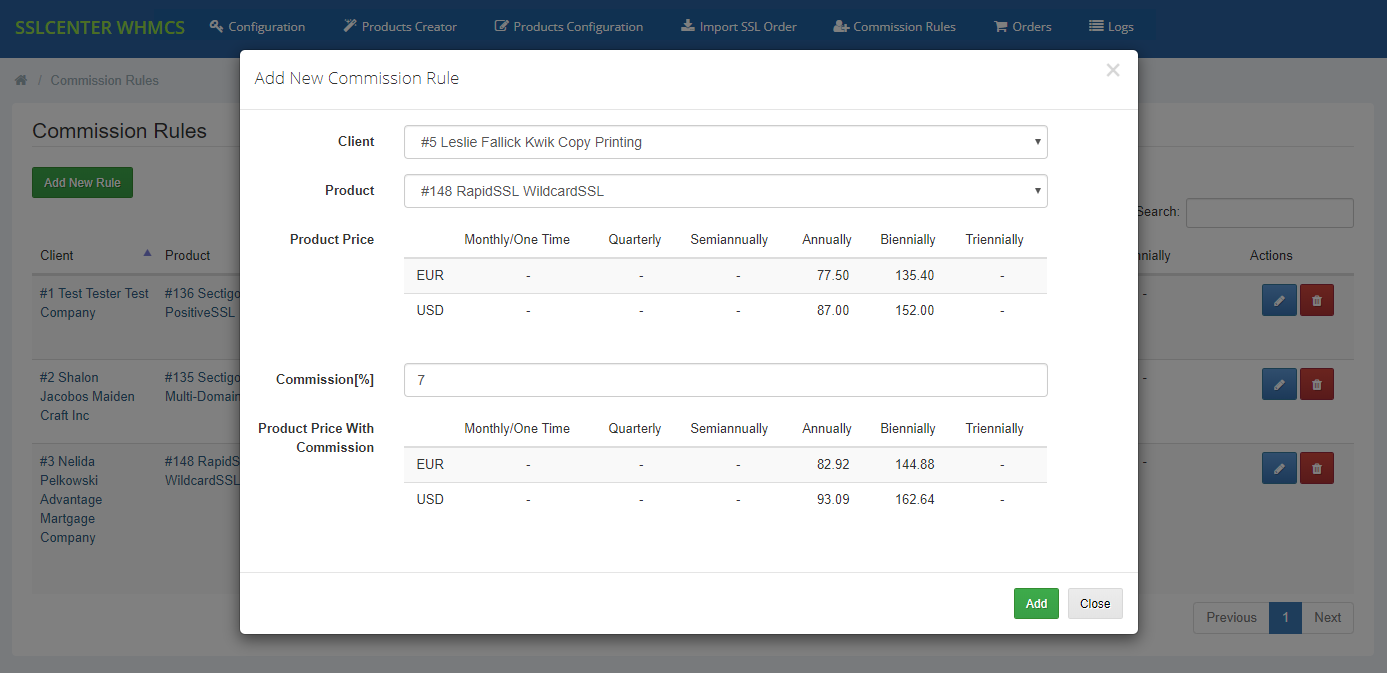
Task: Open the Orders page
Action: click(1022, 27)
